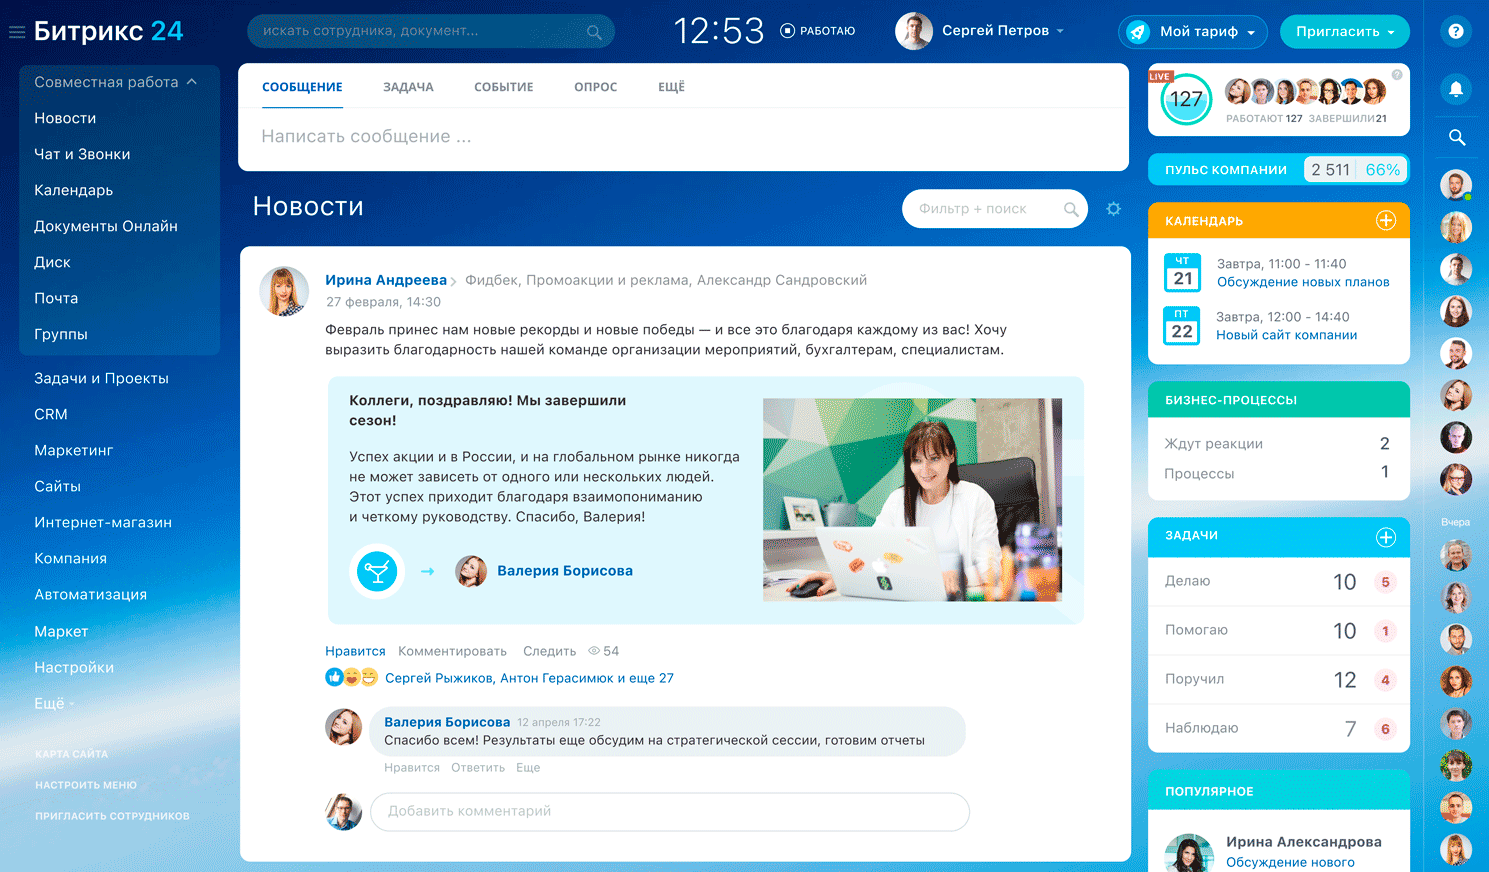This screenshot has width=1489, height=872.
Task: Click the Добавить комментарий input field
Action: [669, 811]
